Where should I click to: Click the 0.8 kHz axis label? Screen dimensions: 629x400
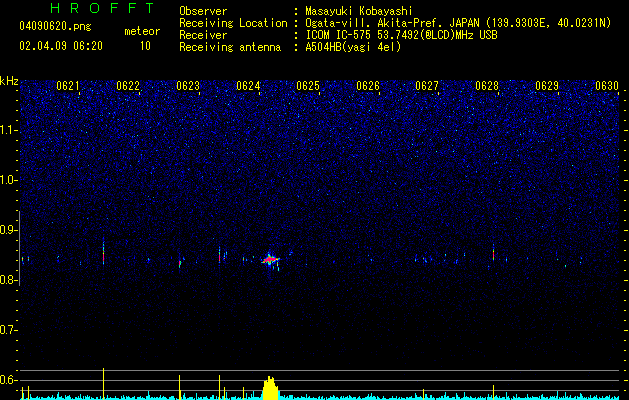[x=8, y=280]
